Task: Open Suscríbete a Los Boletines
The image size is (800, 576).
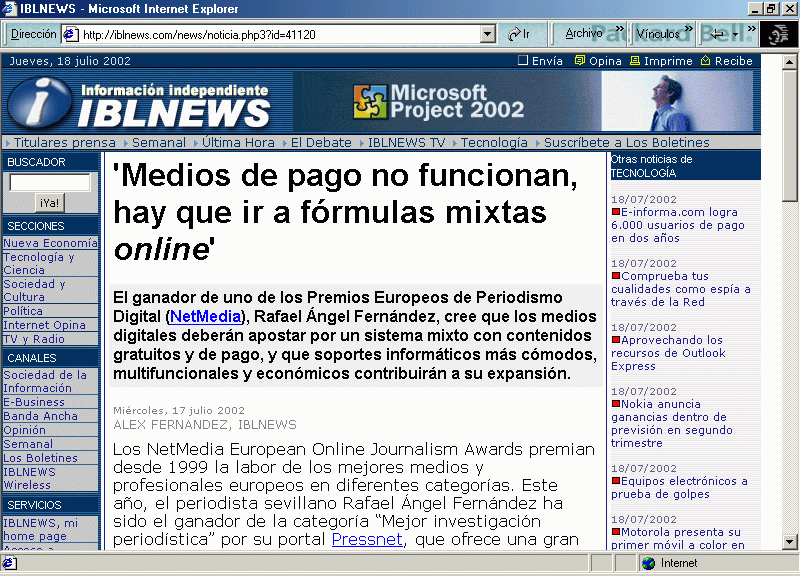Action: pos(627,142)
